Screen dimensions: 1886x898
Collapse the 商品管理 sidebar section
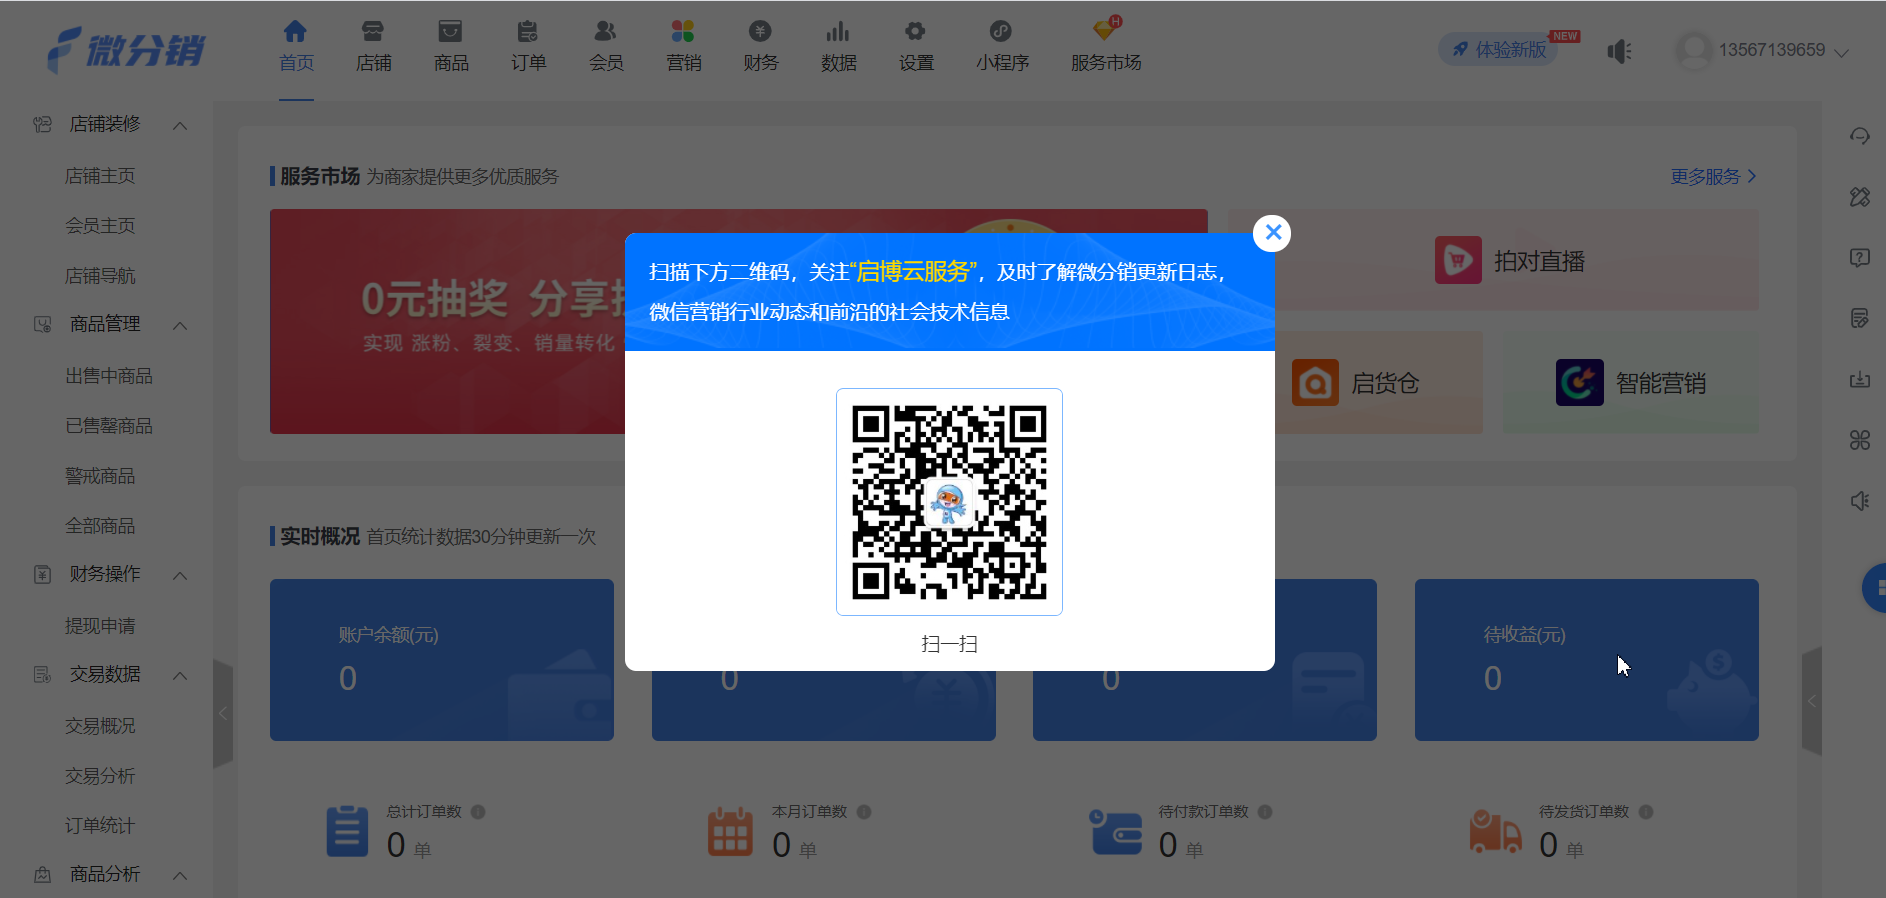[x=180, y=325]
